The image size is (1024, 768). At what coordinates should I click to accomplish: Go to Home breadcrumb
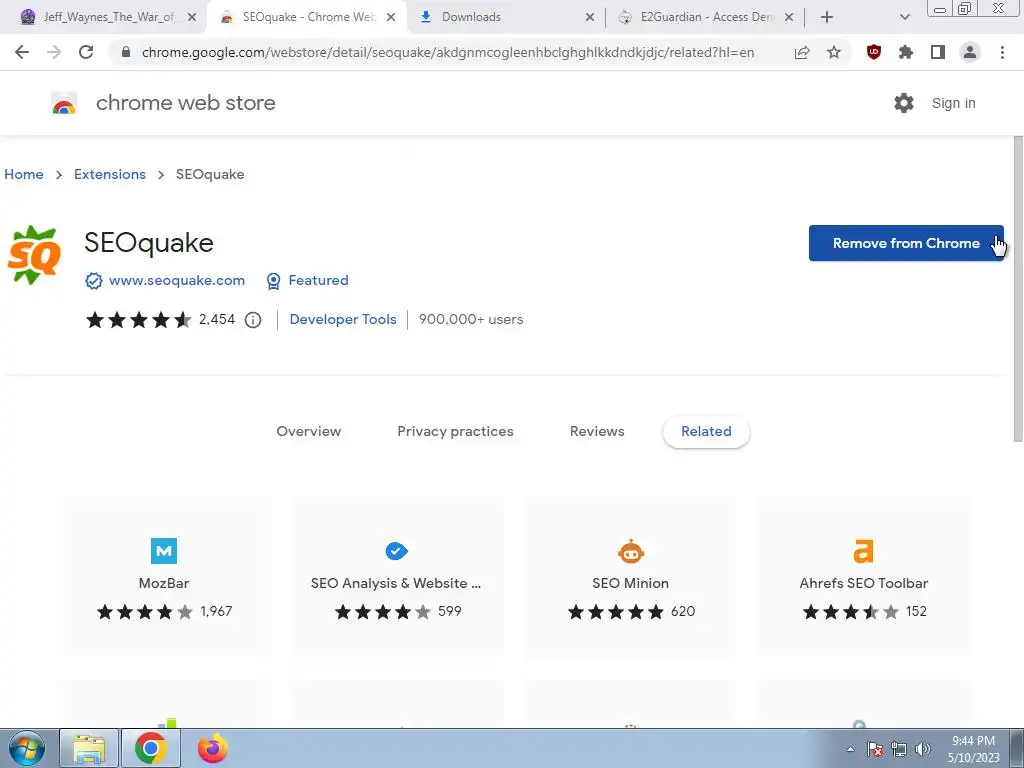(24, 174)
